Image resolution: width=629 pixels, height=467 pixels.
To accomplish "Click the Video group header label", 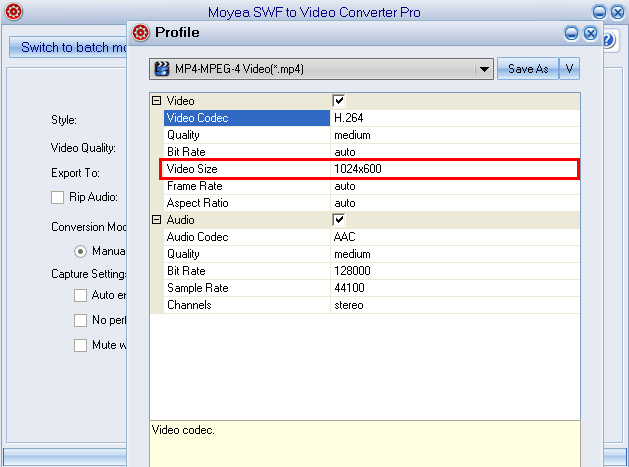I will coord(180,101).
